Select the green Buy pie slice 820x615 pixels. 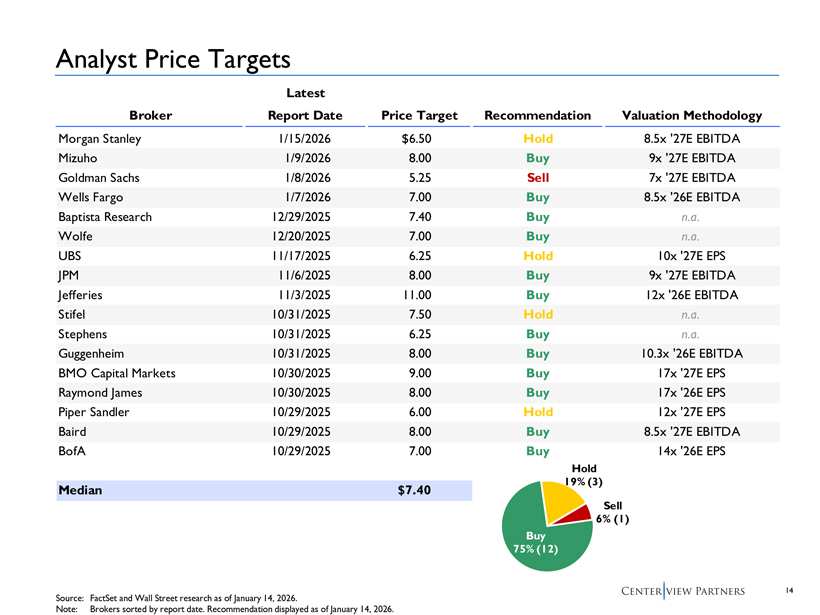point(539,544)
